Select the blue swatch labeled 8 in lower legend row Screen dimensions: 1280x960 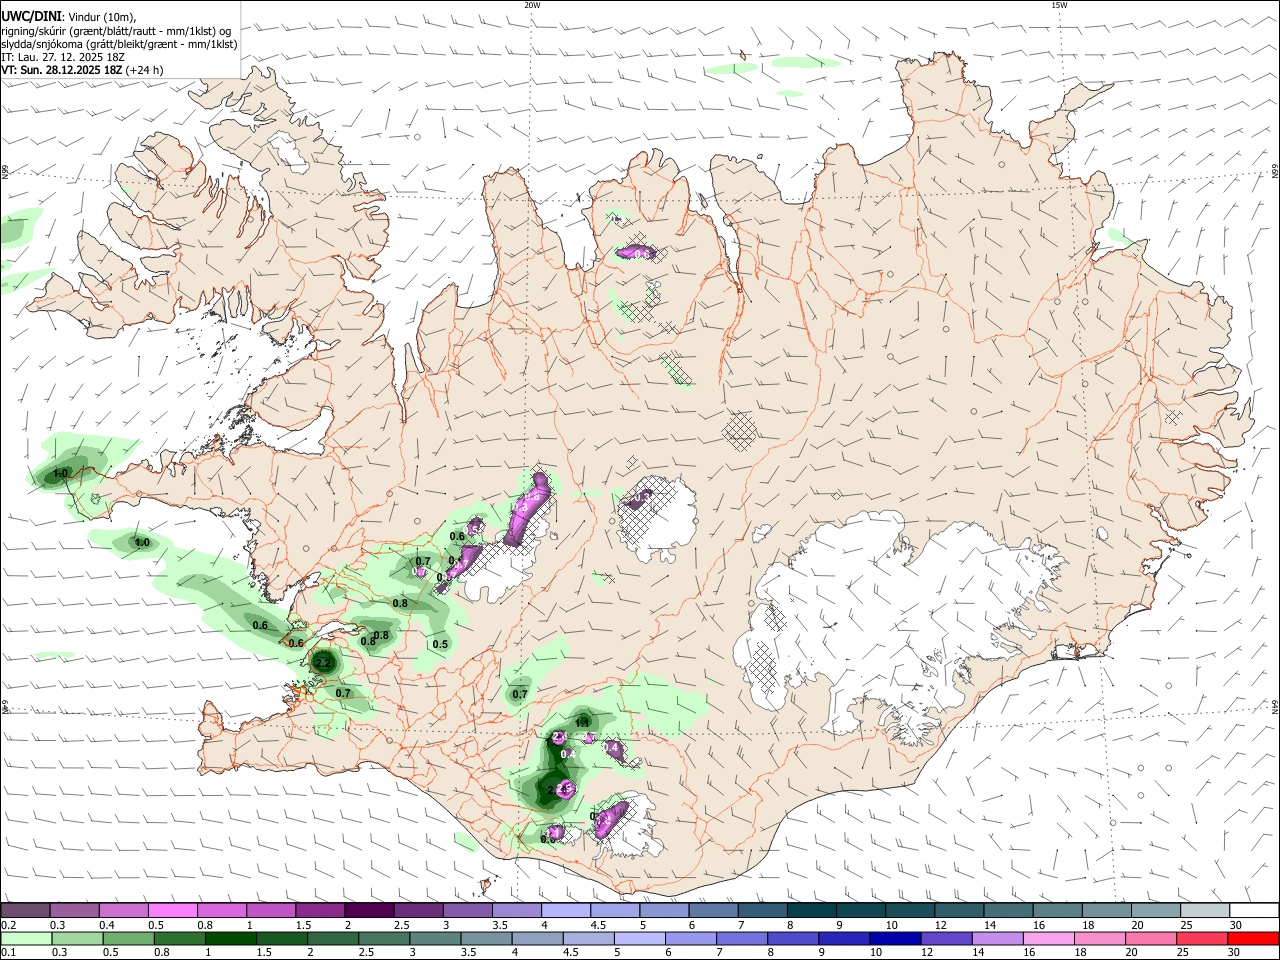792,939
